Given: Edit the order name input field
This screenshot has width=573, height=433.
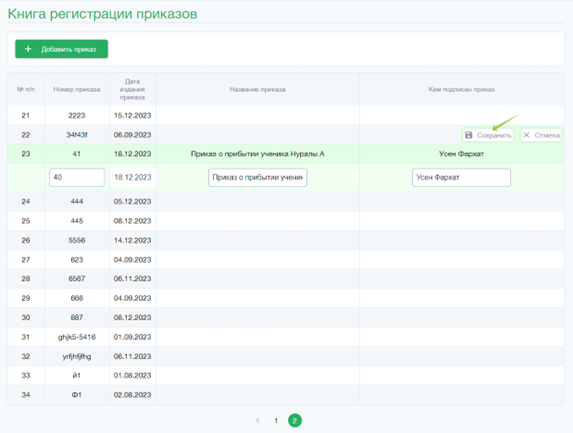Looking at the screenshot, I should [258, 178].
